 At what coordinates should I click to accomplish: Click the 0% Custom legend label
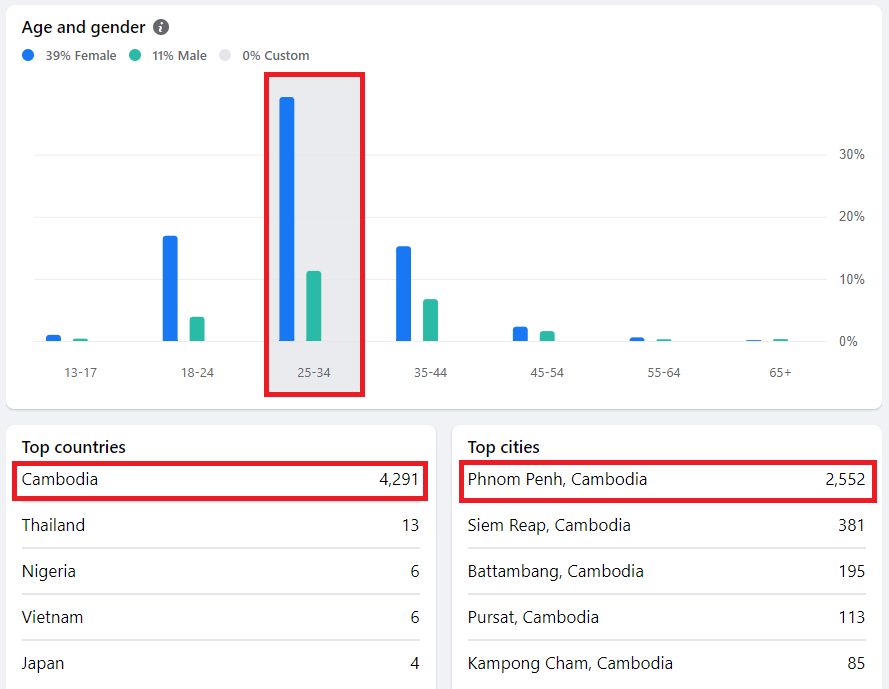click(x=276, y=56)
